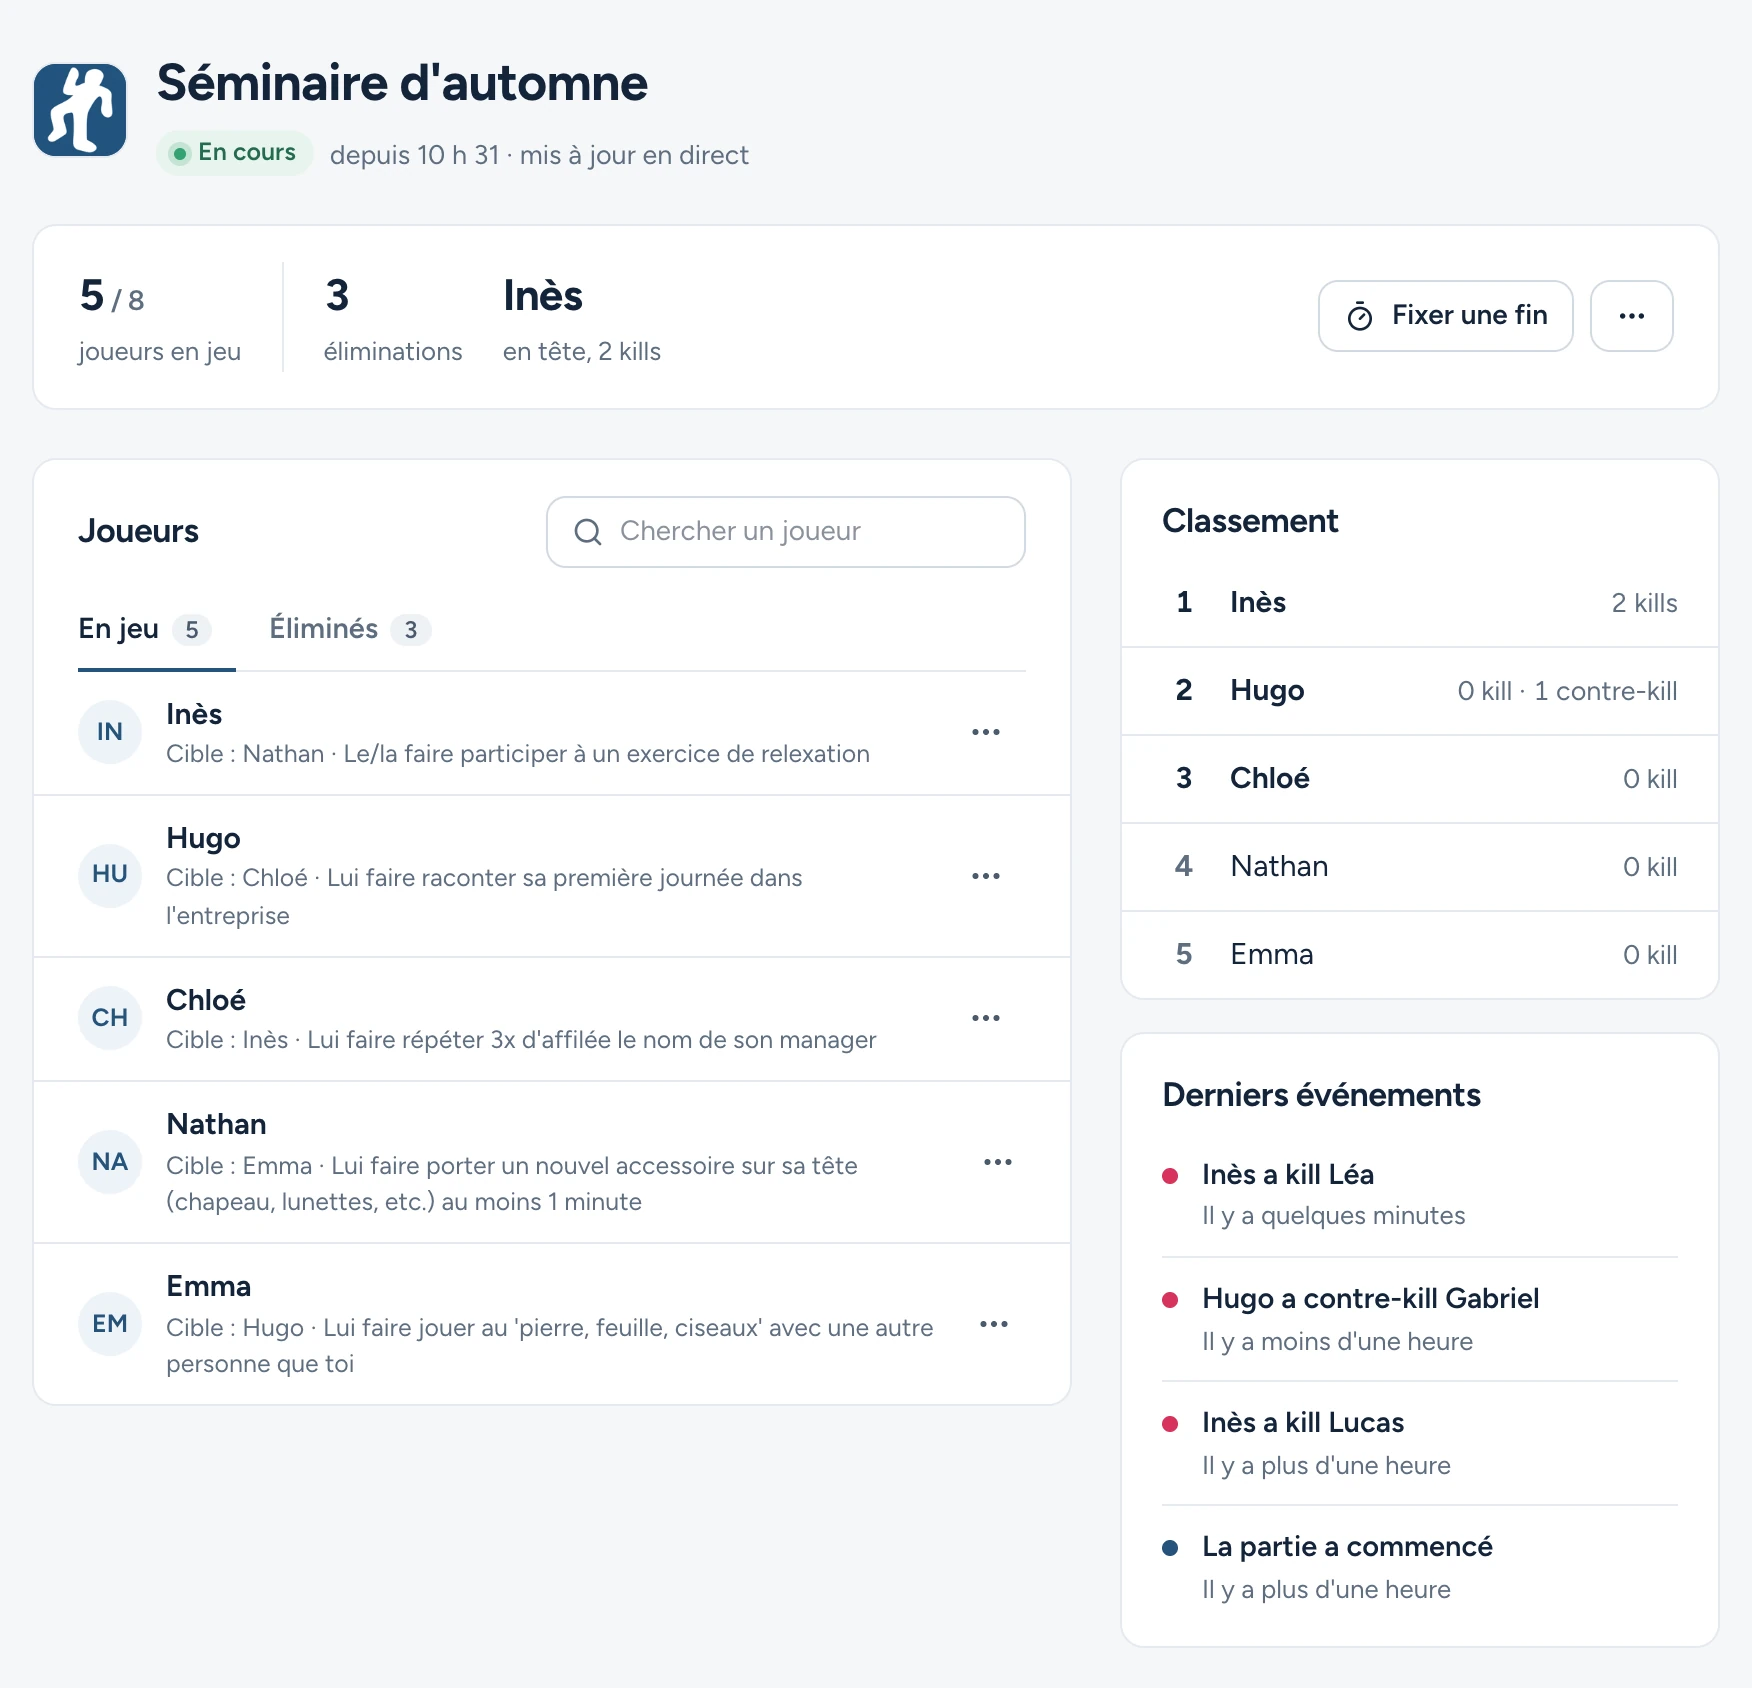Click the En cours status badge
The width and height of the screenshot is (1752, 1688).
point(235,153)
